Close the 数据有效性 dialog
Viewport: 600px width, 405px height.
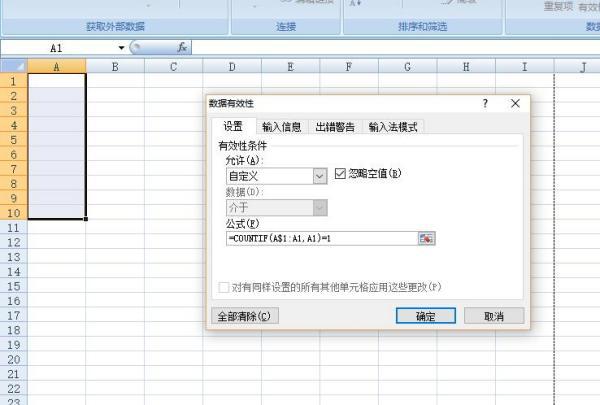[515, 103]
